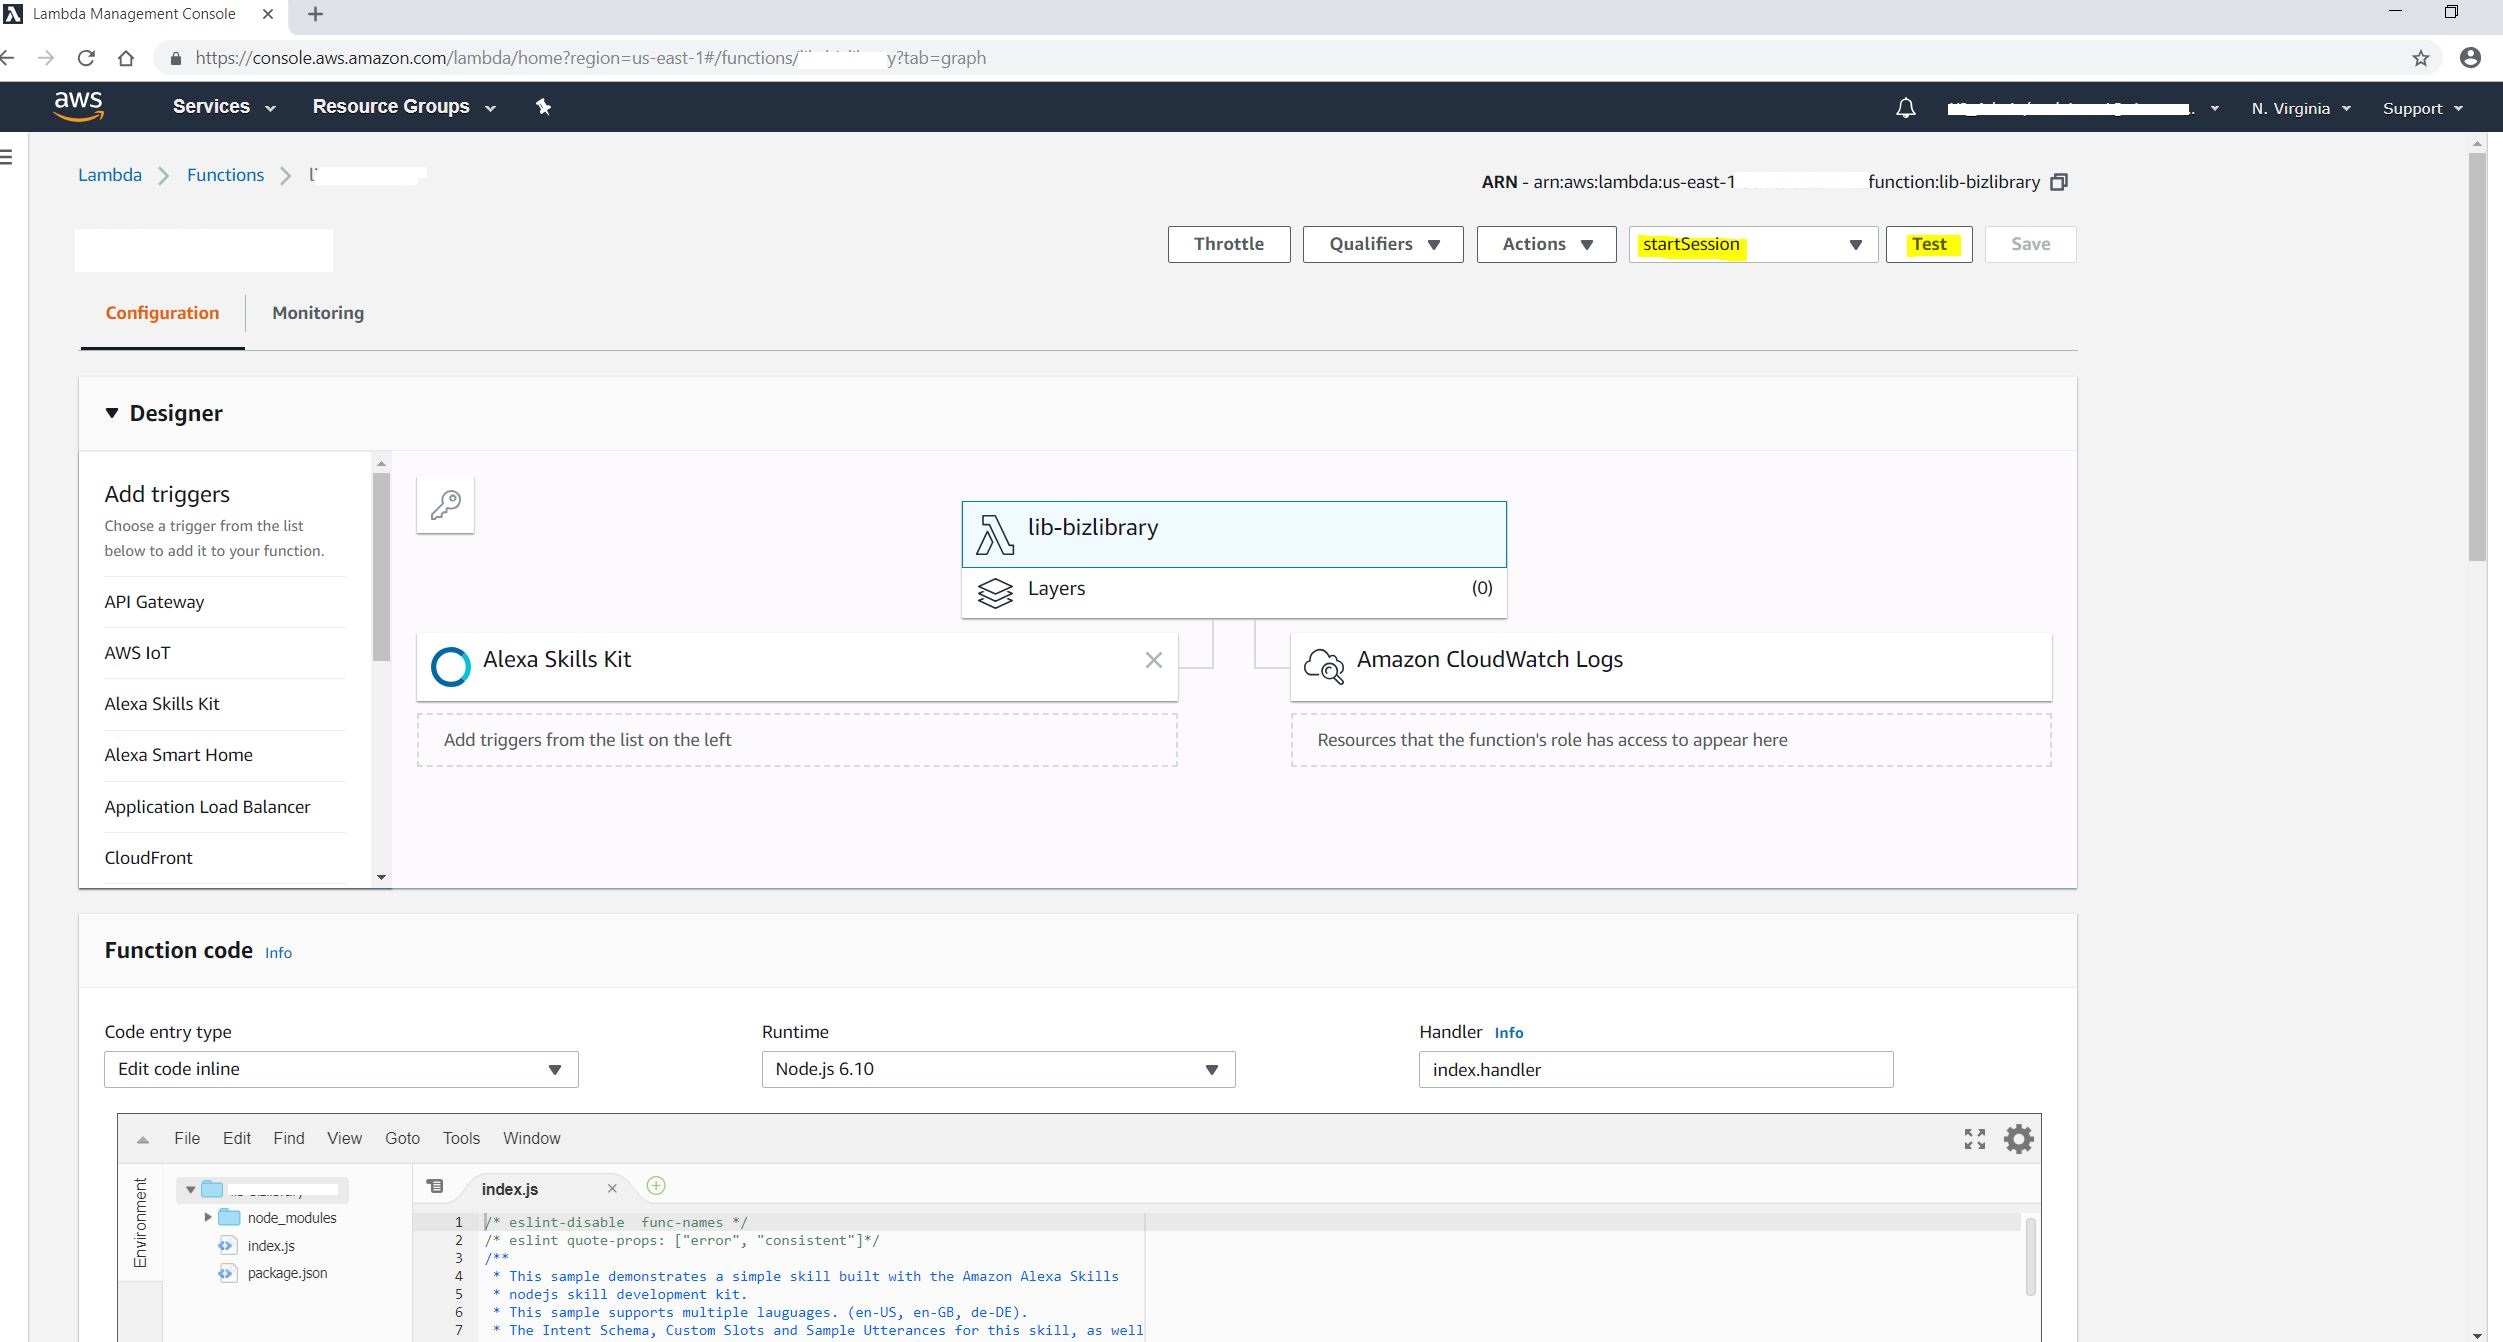Image resolution: width=2503 pixels, height=1342 pixels.
Task: Click the pin shortcut icon in AWS navbar
Action: click(543, 107)
